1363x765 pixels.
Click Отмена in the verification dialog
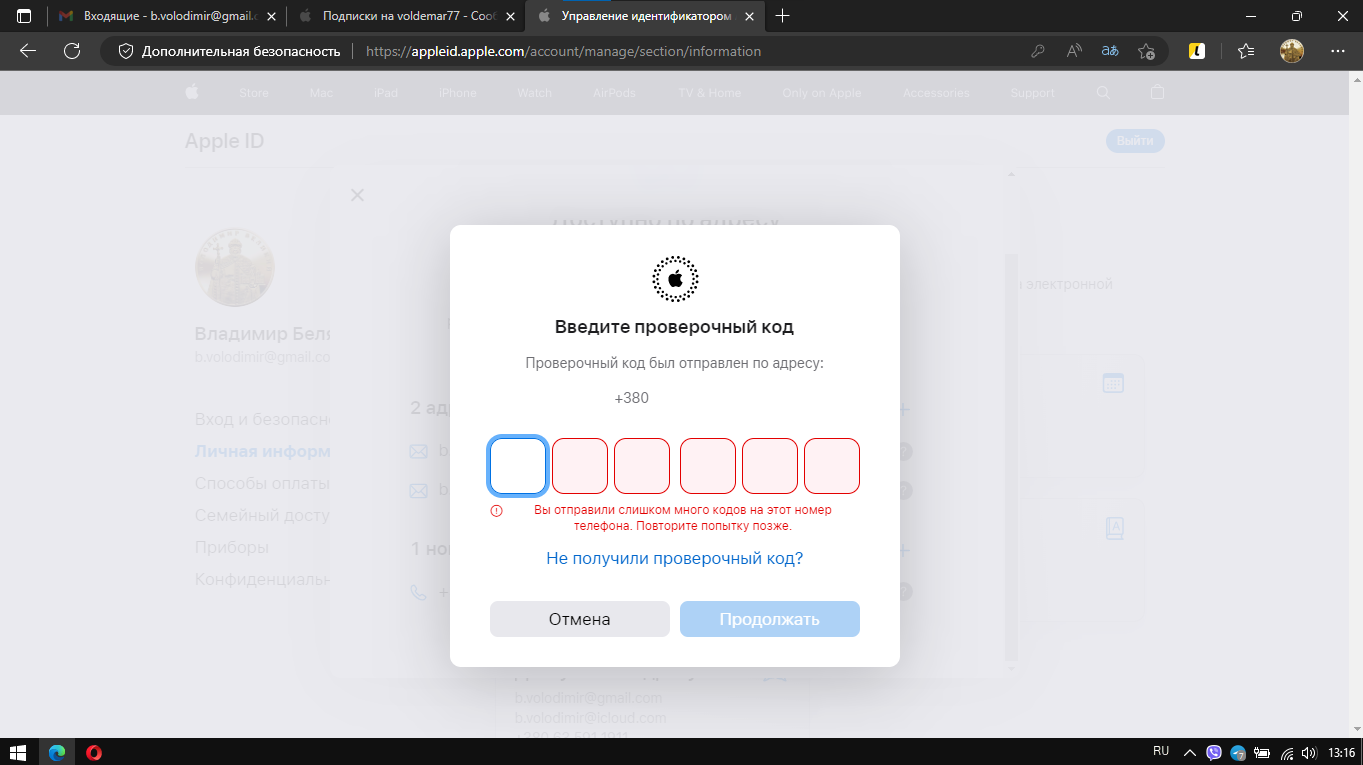pos(580,619)
